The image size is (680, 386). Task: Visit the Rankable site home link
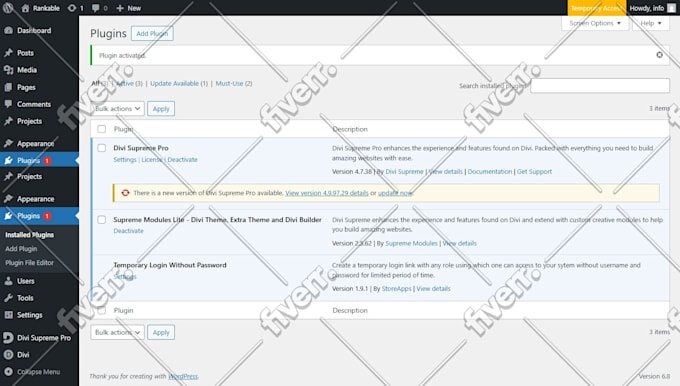click(x=40, y=8)
